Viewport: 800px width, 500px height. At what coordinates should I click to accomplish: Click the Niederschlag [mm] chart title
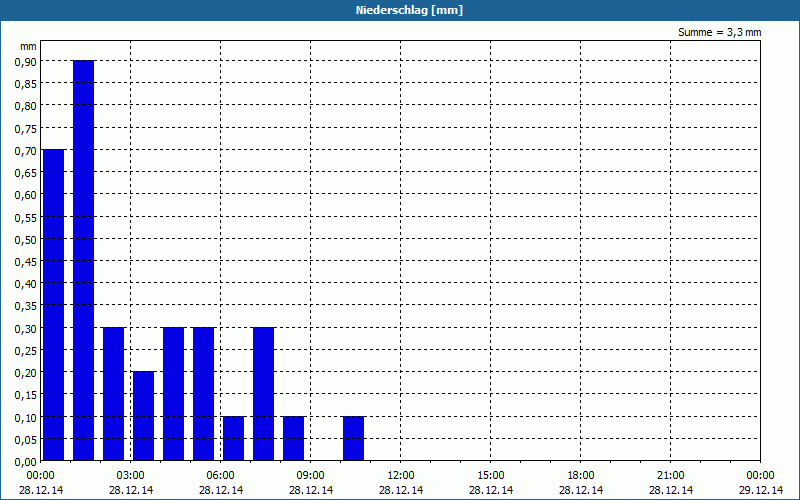[x=409, y=10]
